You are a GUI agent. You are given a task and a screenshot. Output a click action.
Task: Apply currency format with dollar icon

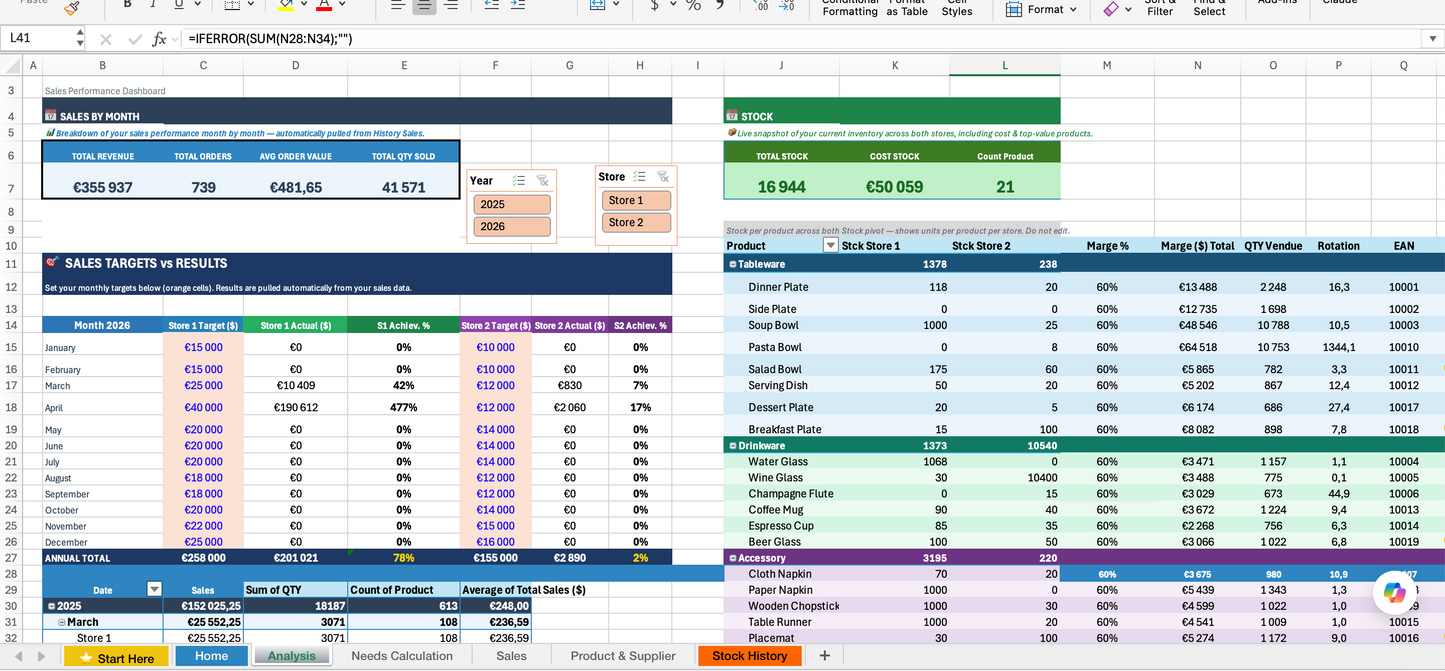click(x=655, y=5)
